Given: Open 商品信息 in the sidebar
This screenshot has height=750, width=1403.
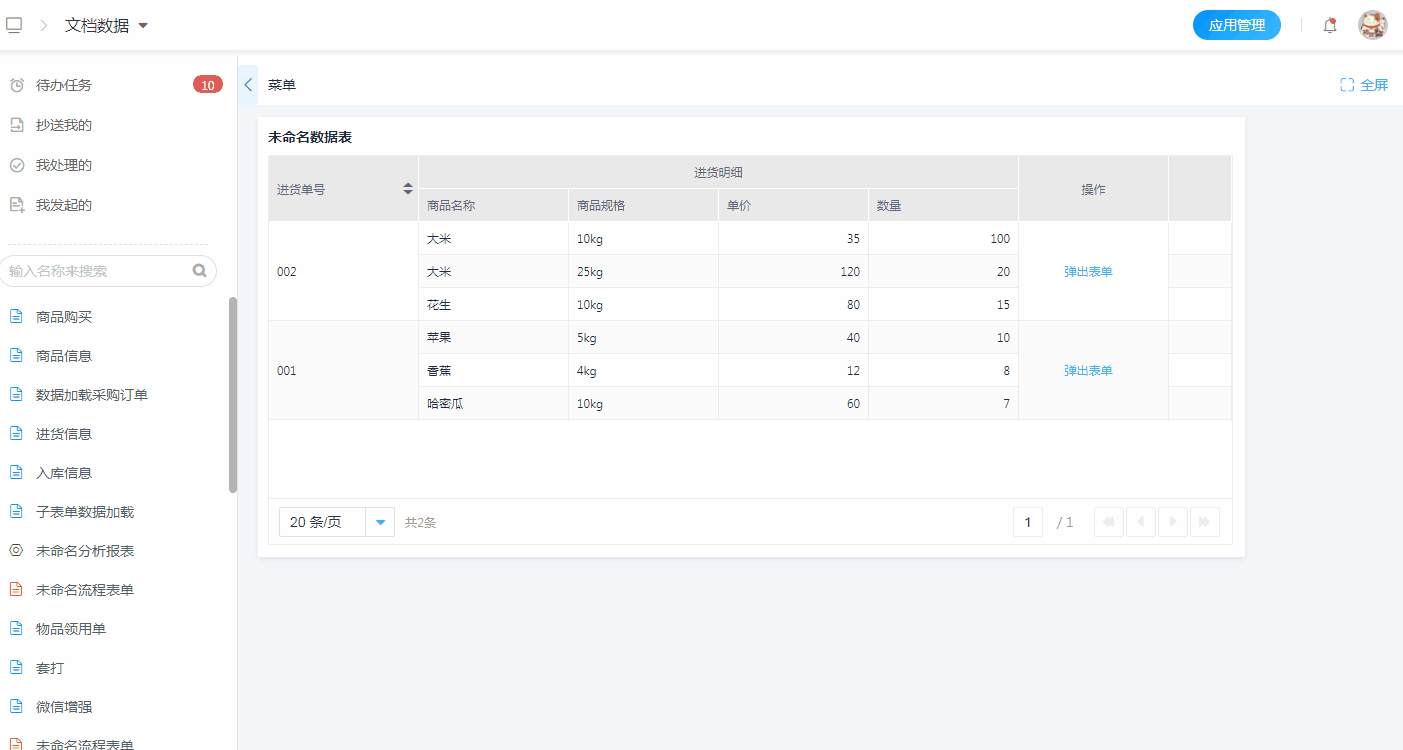Looking at the screenshot, I should pos(64,356).
